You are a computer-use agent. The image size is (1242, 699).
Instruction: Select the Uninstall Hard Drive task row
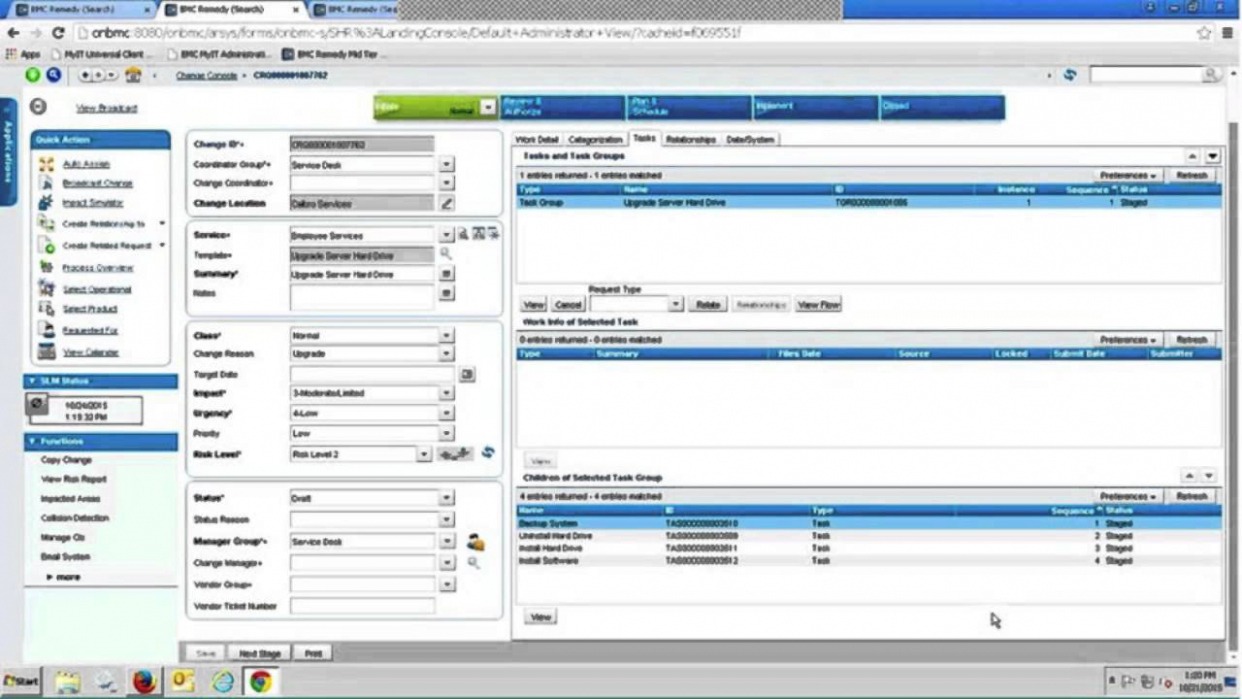click(x=869, y=536)
